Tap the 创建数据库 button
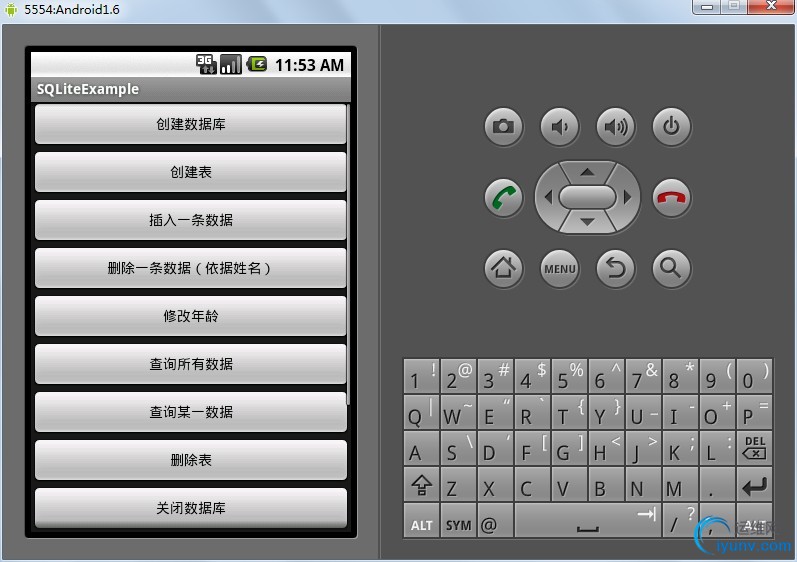Screen dimensions: 797x562 191,124
